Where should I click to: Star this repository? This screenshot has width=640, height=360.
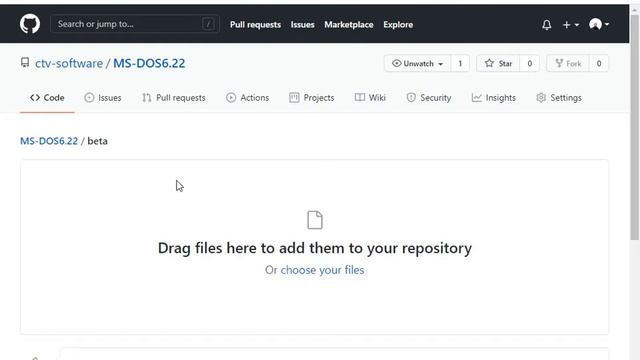pyautogui.click(x=498, y=64)
